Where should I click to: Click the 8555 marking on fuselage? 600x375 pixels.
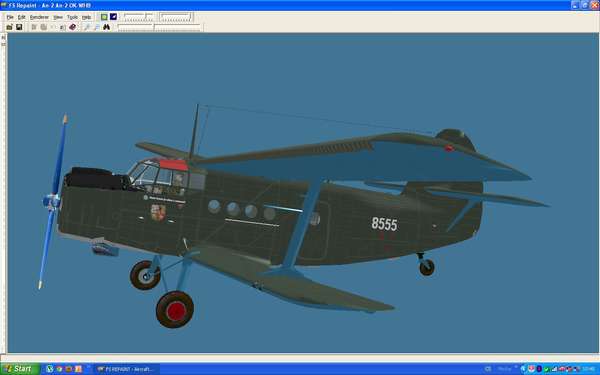tap(384, 224)
